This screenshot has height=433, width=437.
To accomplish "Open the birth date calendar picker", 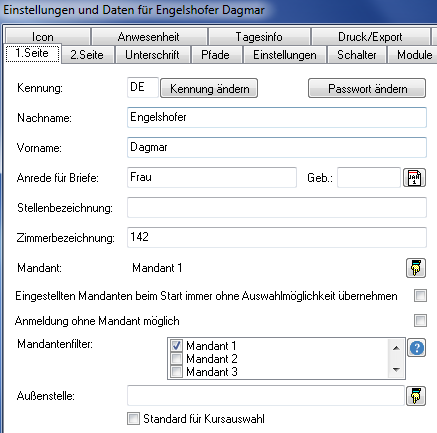I will pos(414,178).
